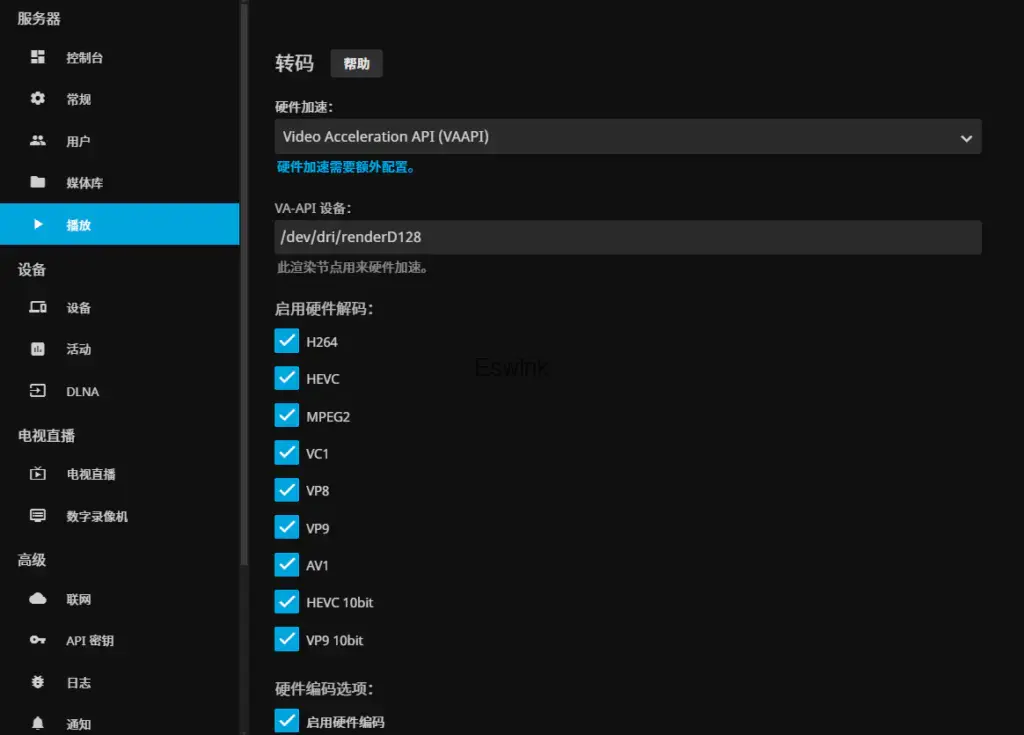Click the gear icon for 常规 settings
The width and height of the screenshot is (1024, 735).
click(x=38, y=99)
